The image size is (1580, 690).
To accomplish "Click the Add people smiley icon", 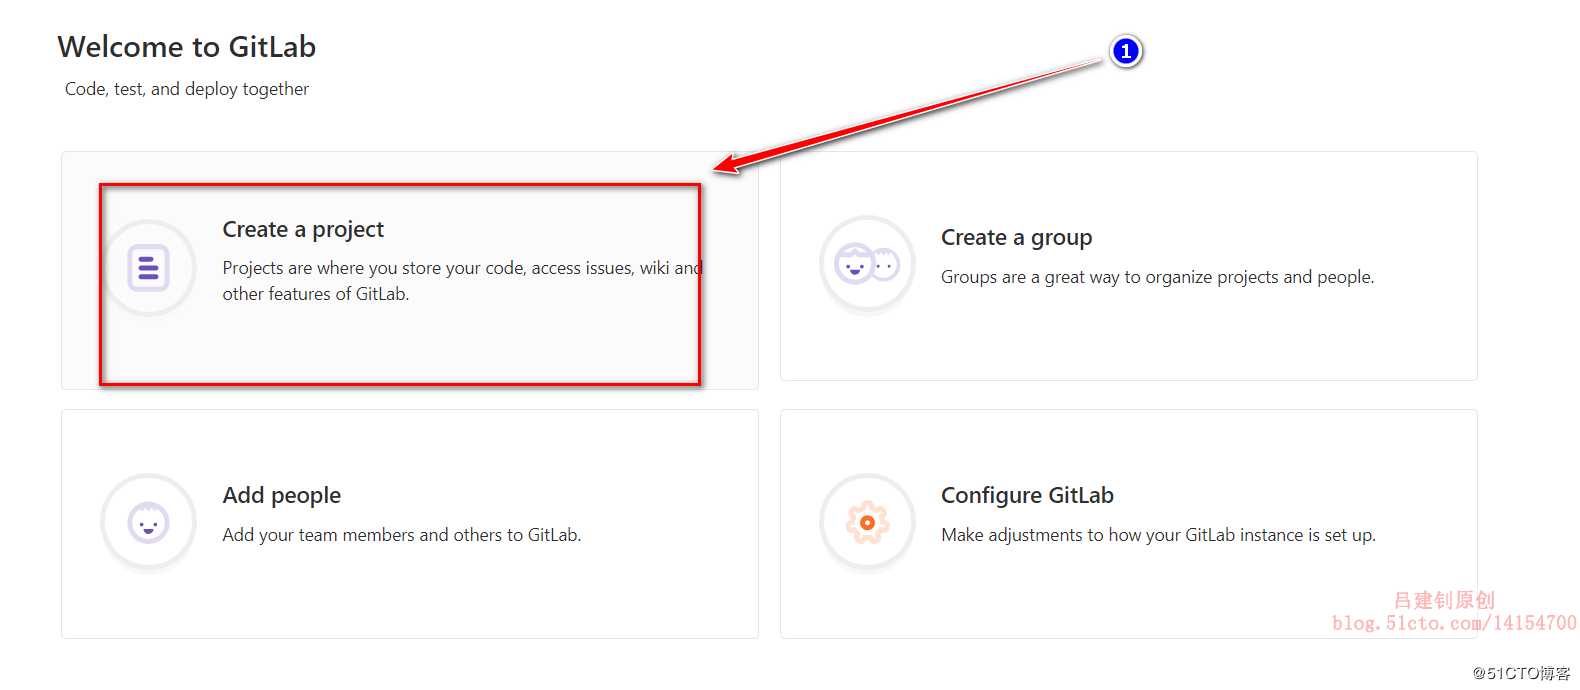I will click(x=149, y=522).
